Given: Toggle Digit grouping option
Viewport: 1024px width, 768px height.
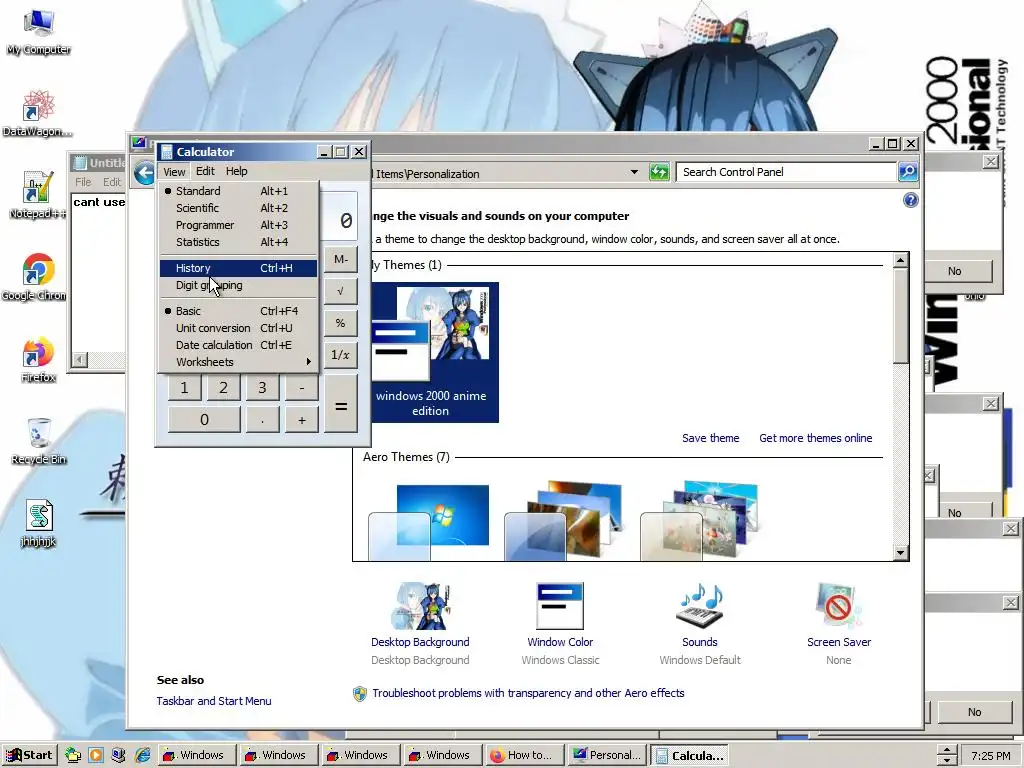Looking at the screenshot, I should point(238,285).
